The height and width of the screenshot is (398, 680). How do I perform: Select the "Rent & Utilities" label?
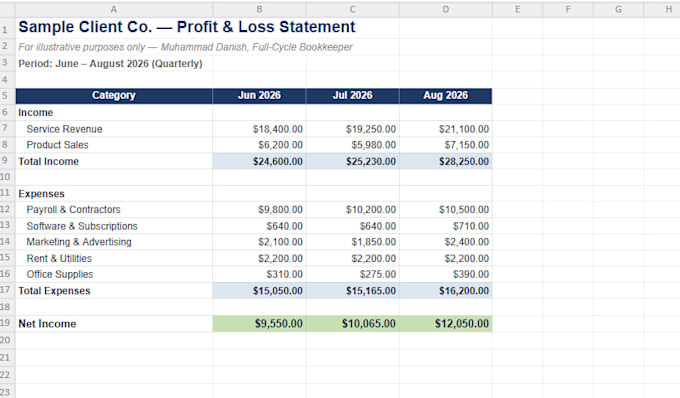click(x=59, y=259)
